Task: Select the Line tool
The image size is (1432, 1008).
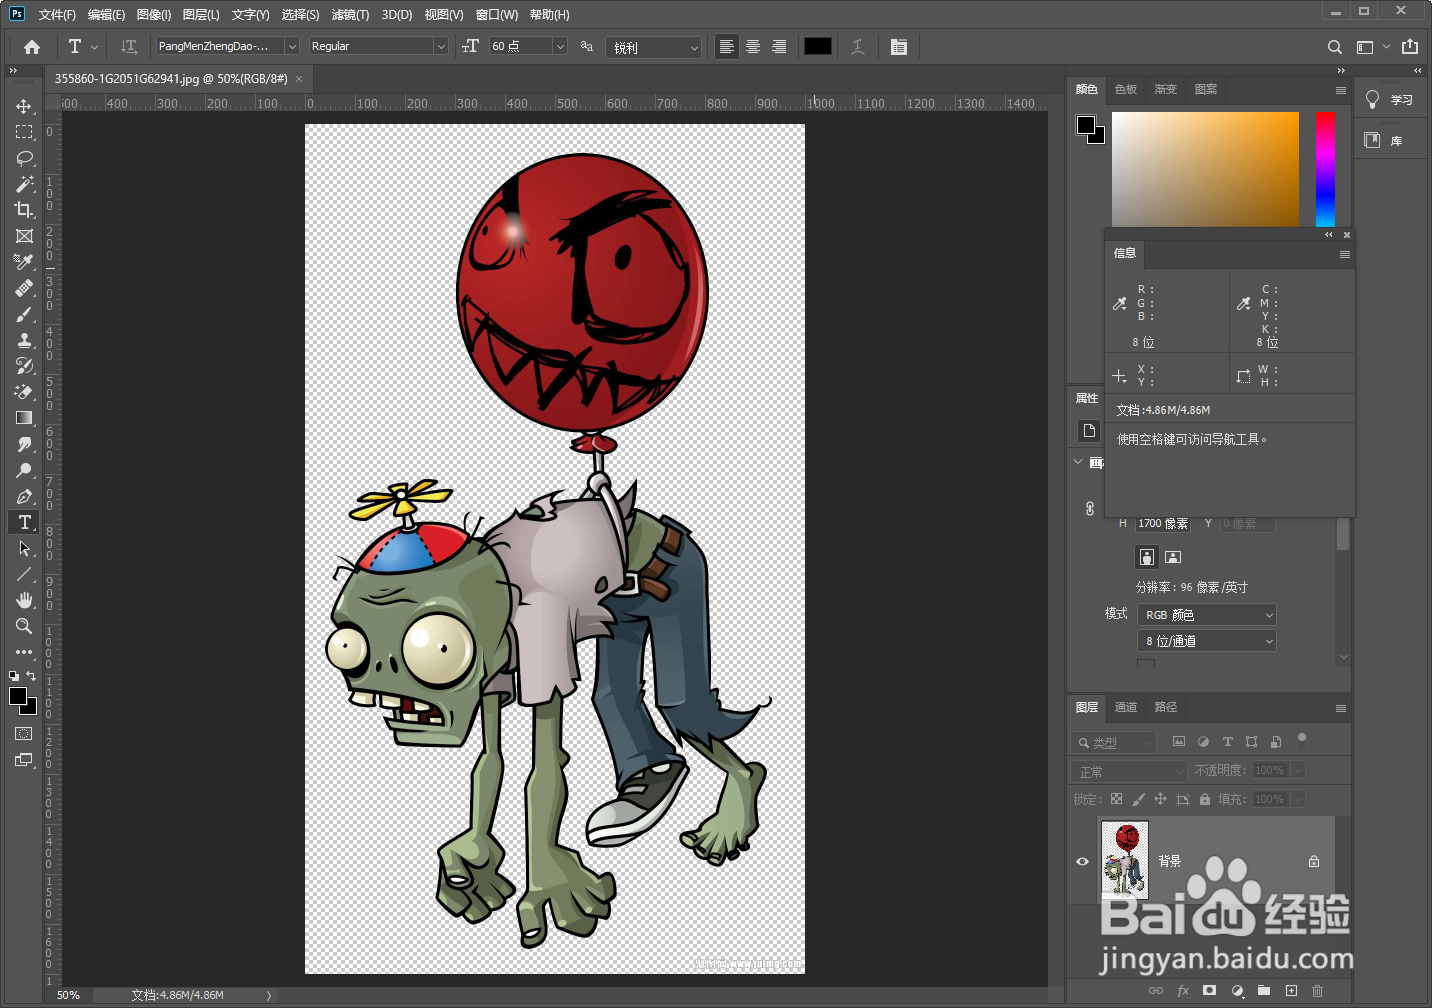Action: coord(24,574)
